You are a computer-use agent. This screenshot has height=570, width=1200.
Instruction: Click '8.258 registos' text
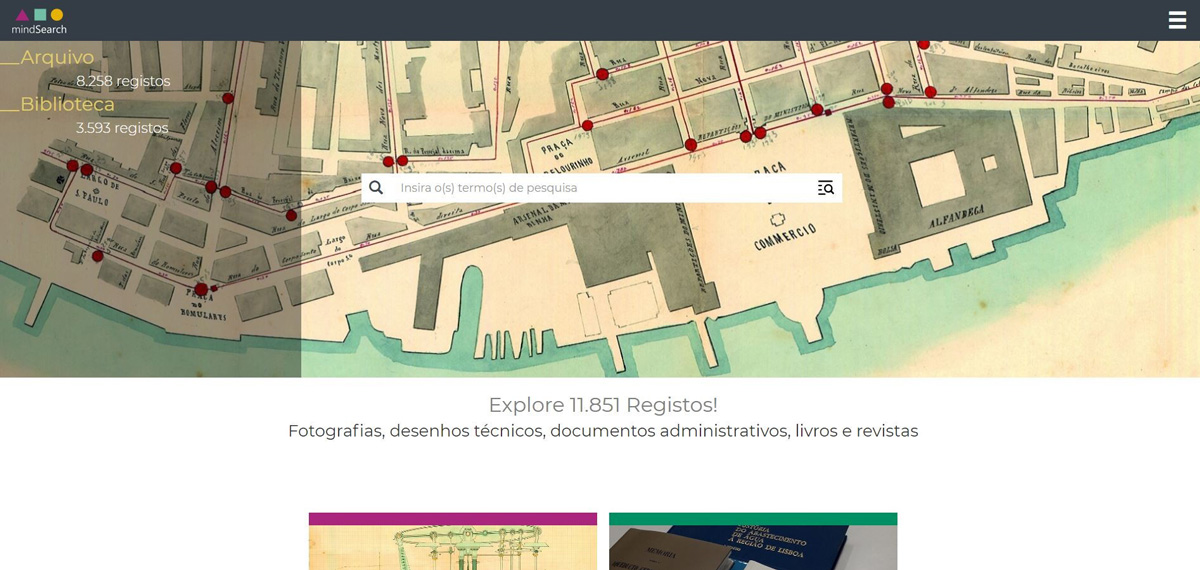[123, 81]
